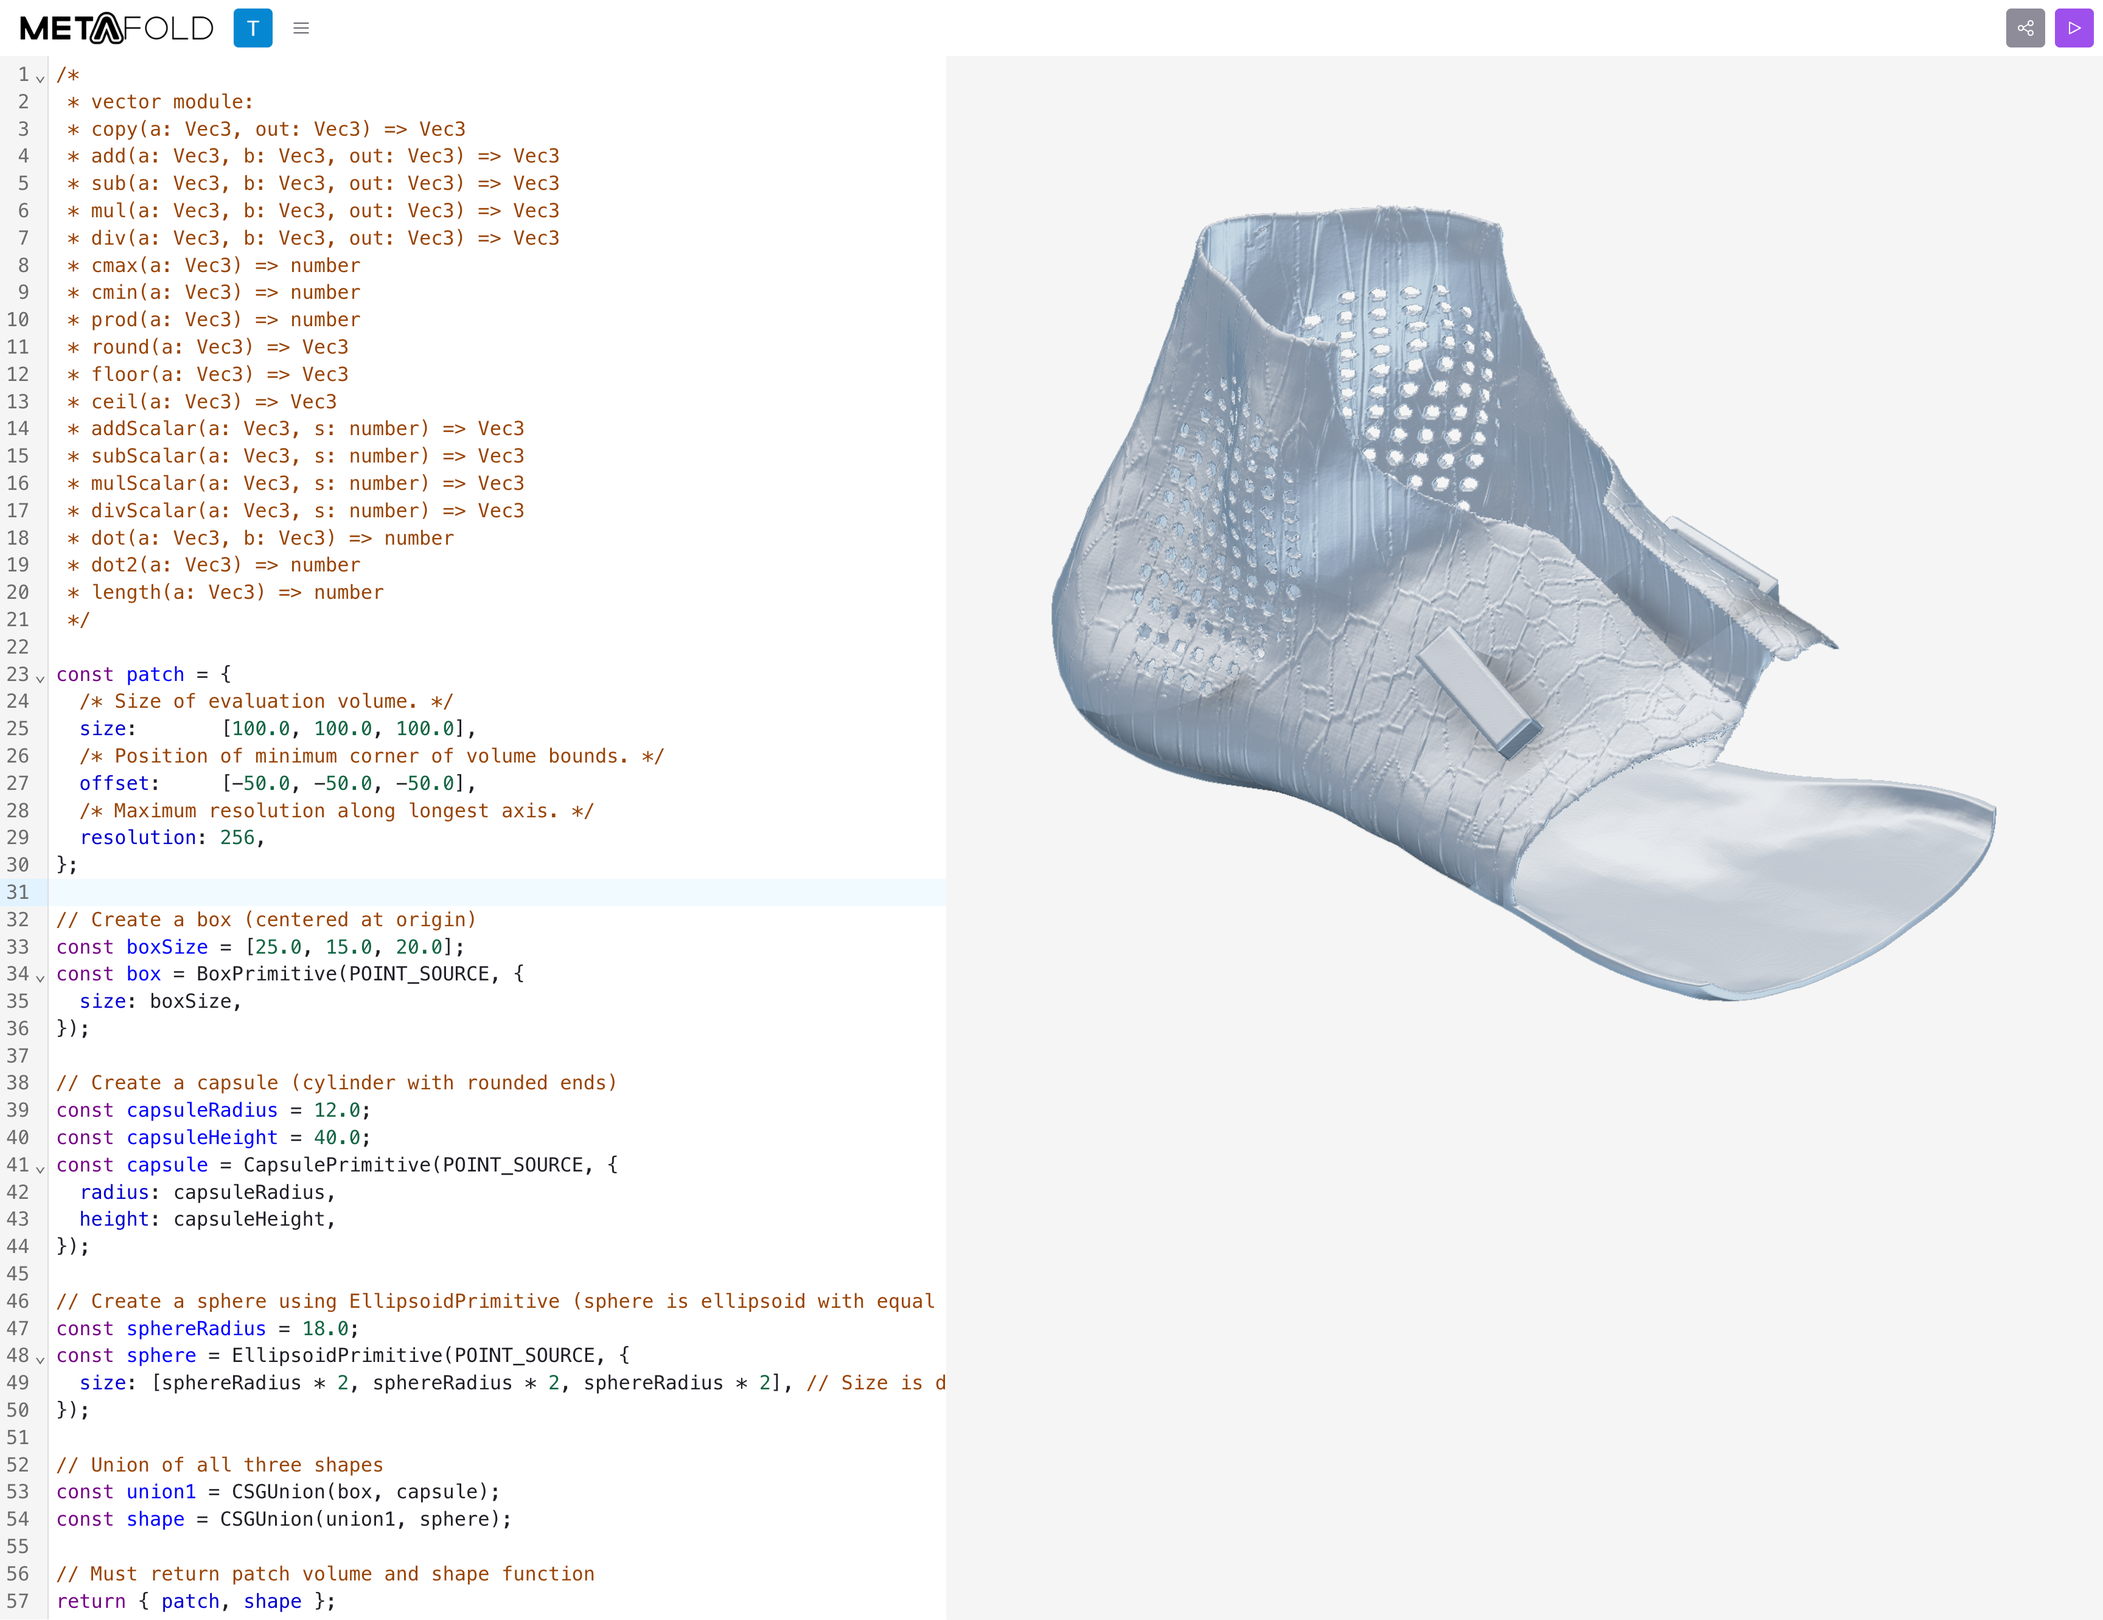This screenshot has width=2103, height=1620.
Task: Collapse the comment block fold at line 1
Action: tap(41, 77)
